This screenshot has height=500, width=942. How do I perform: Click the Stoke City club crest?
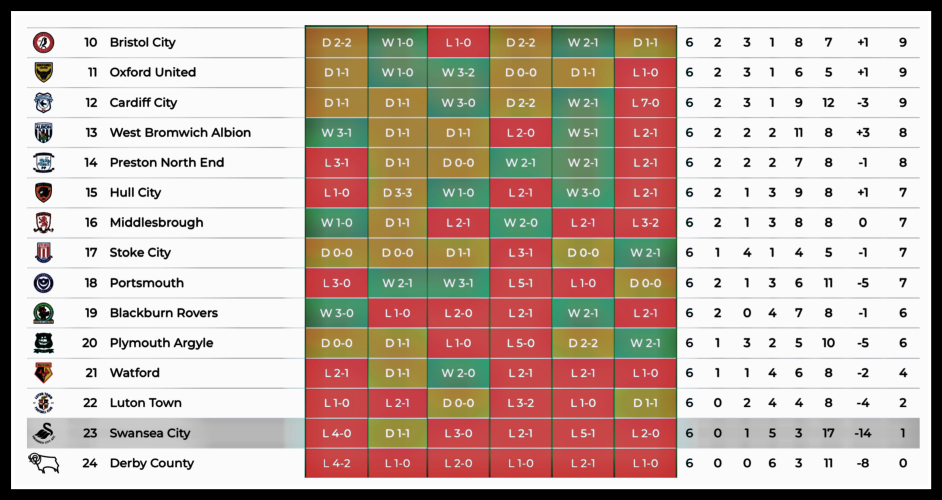(x=44, y=253)
